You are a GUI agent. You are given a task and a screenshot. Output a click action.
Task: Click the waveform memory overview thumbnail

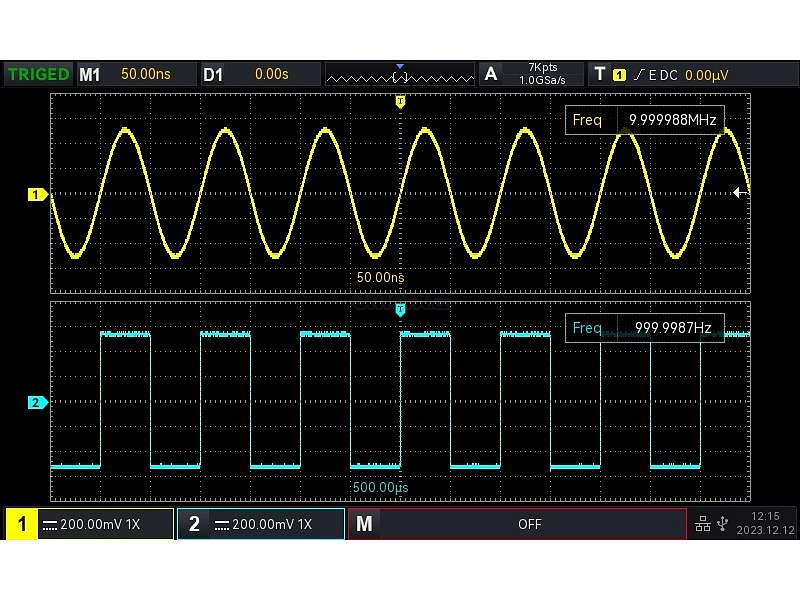pyautogui.click(x=400, y=75)
